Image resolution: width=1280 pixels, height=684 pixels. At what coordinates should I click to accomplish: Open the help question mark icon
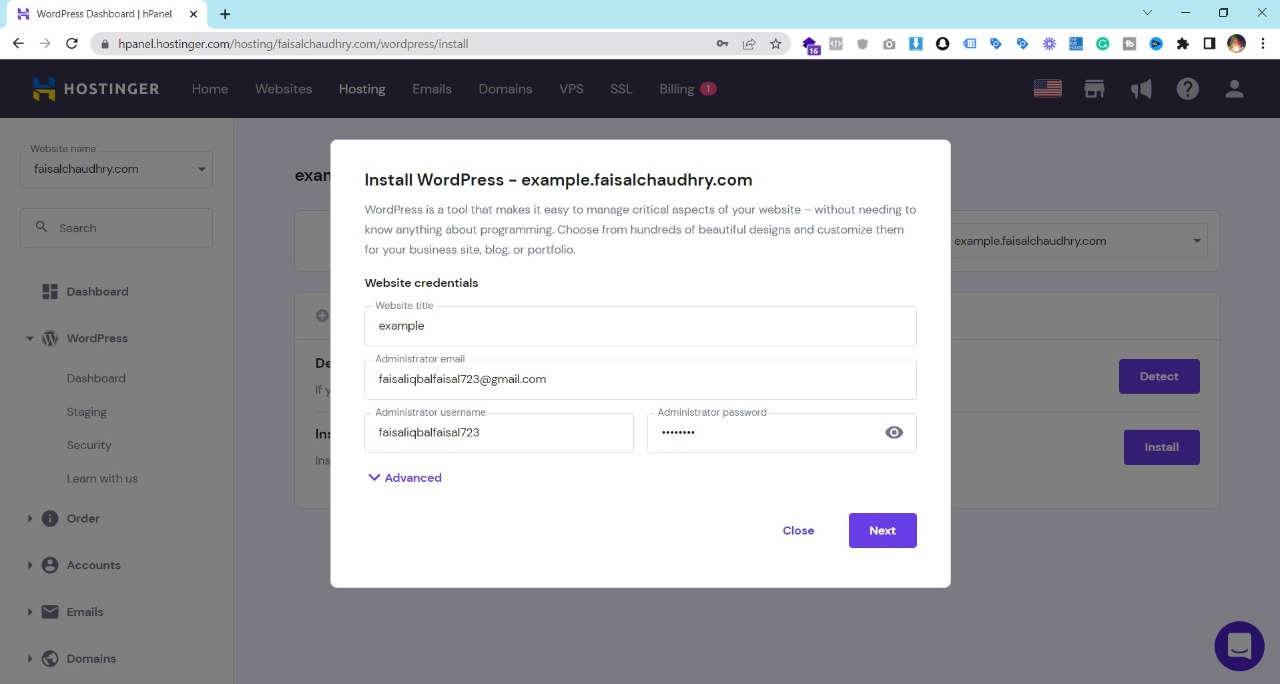coord(1187,89)
